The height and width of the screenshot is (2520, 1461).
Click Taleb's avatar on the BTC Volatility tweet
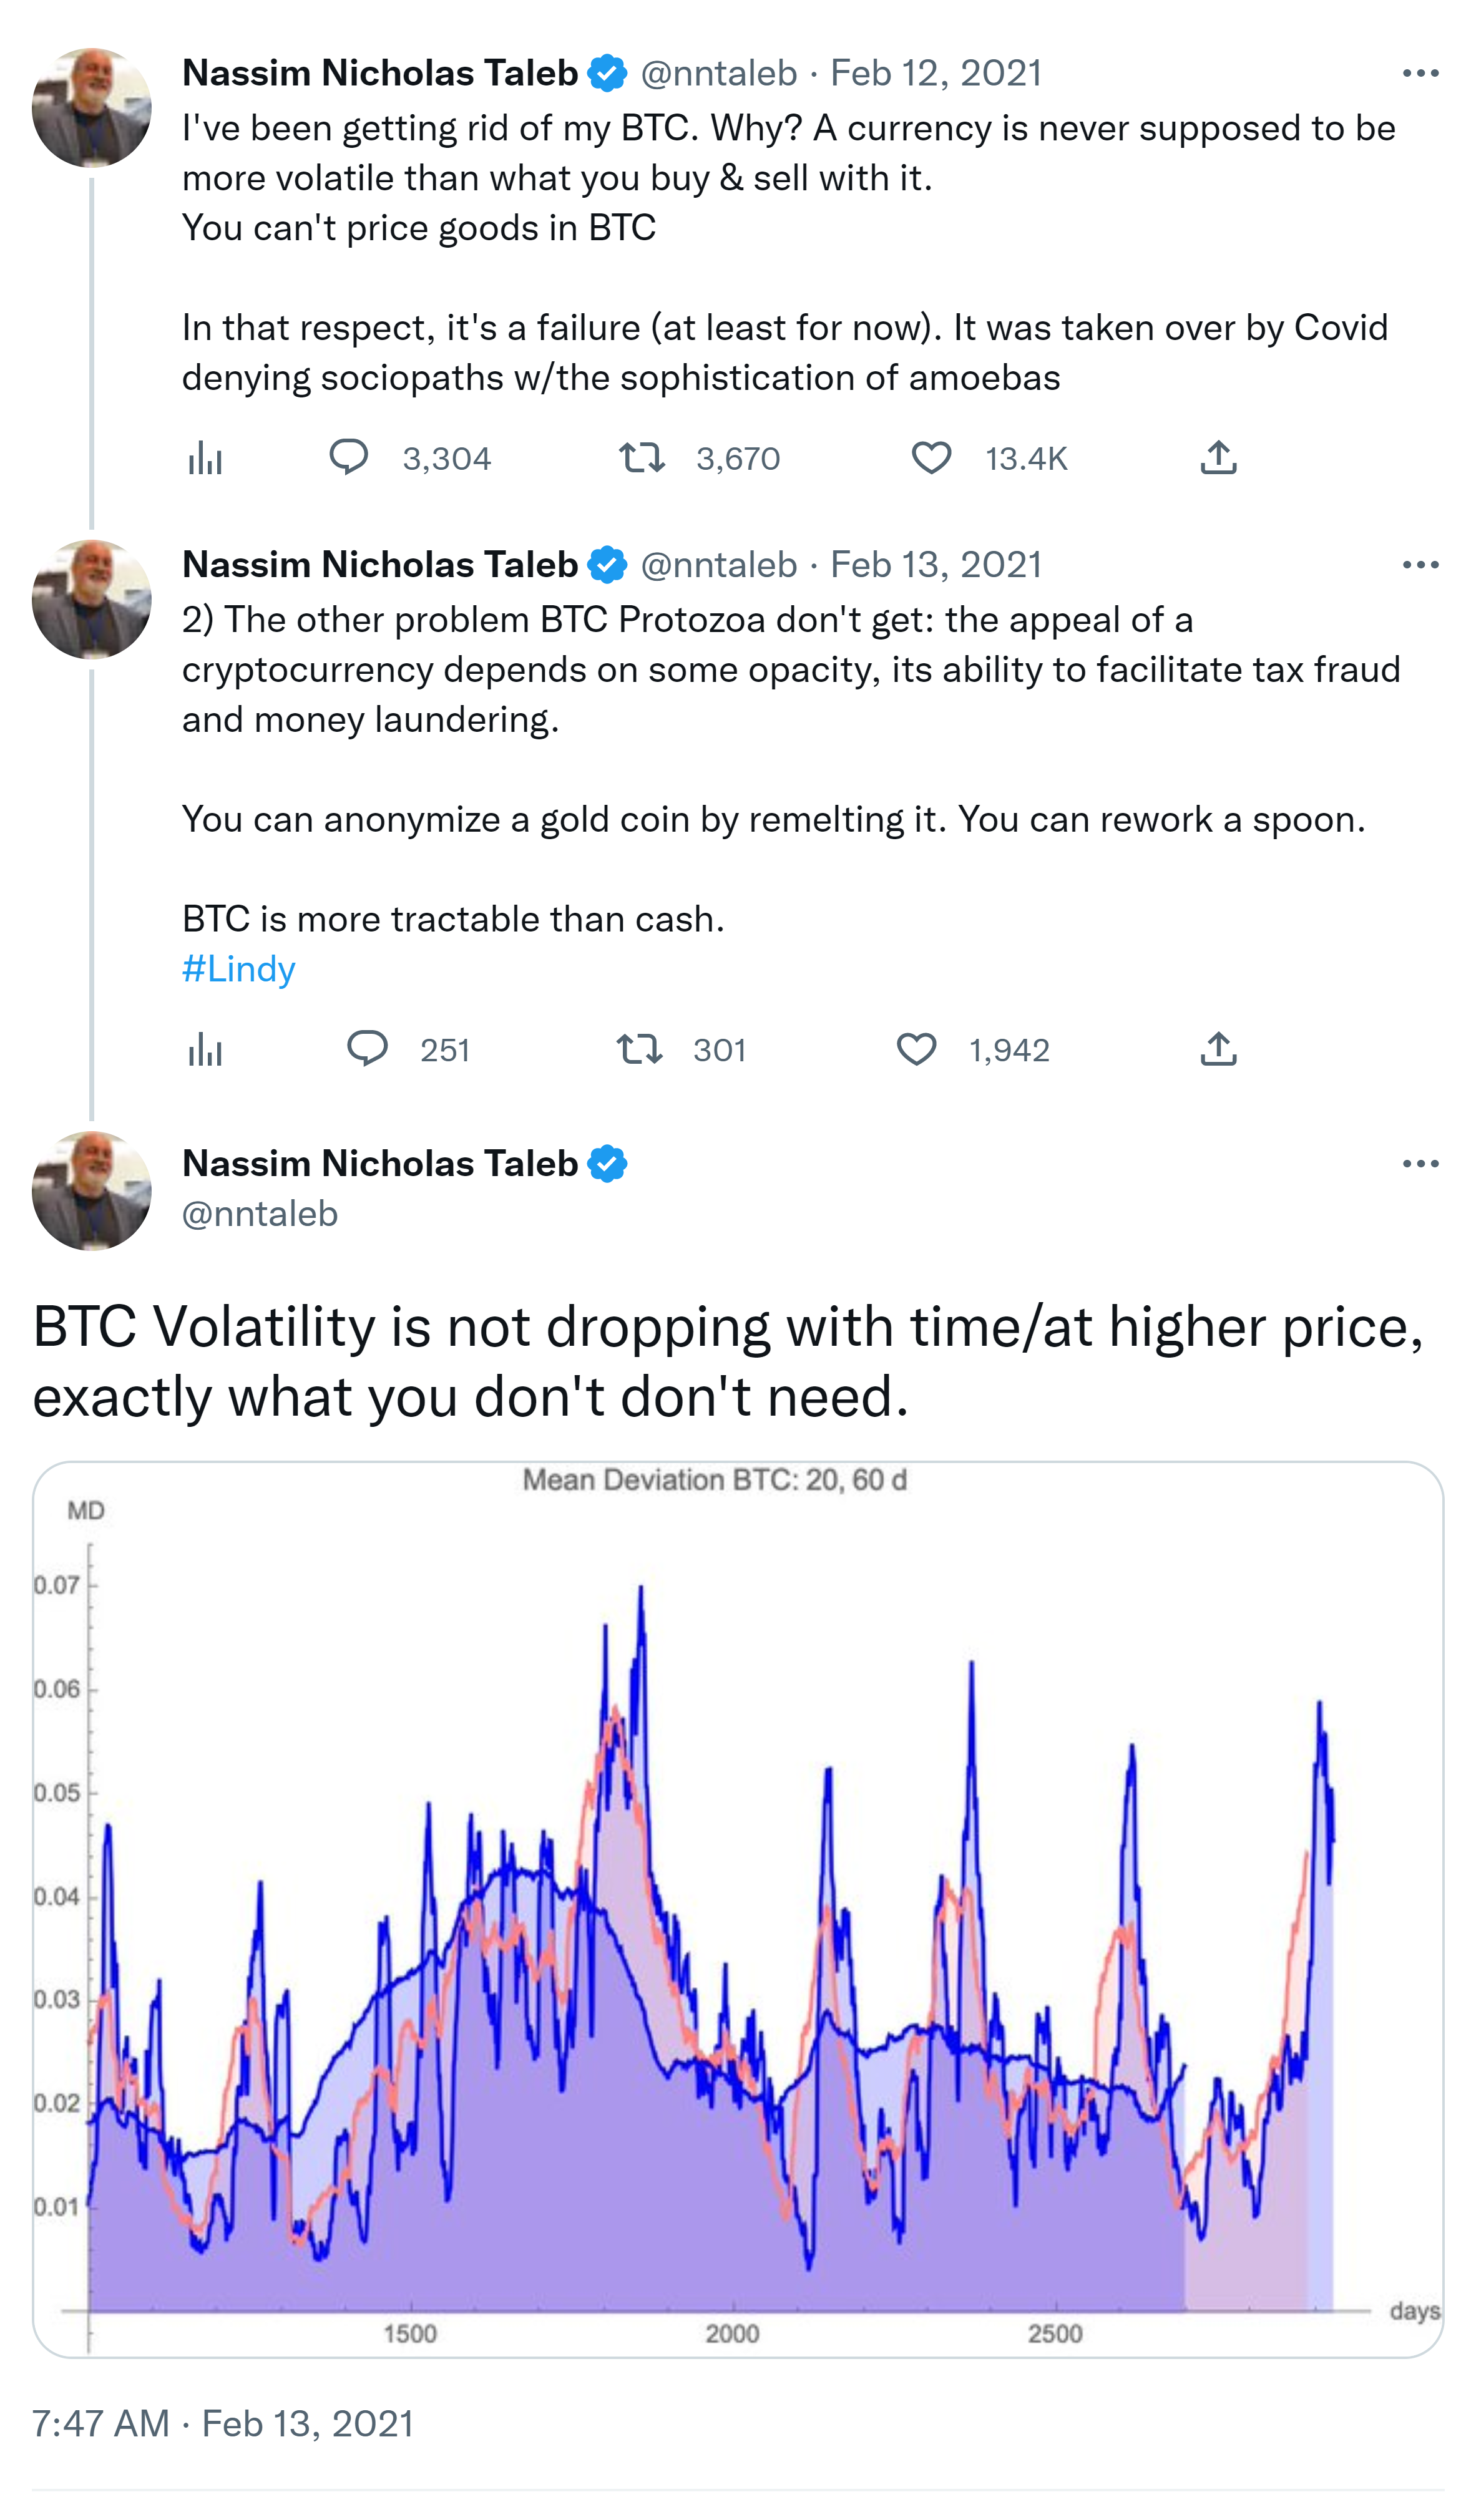point(92,1191)
